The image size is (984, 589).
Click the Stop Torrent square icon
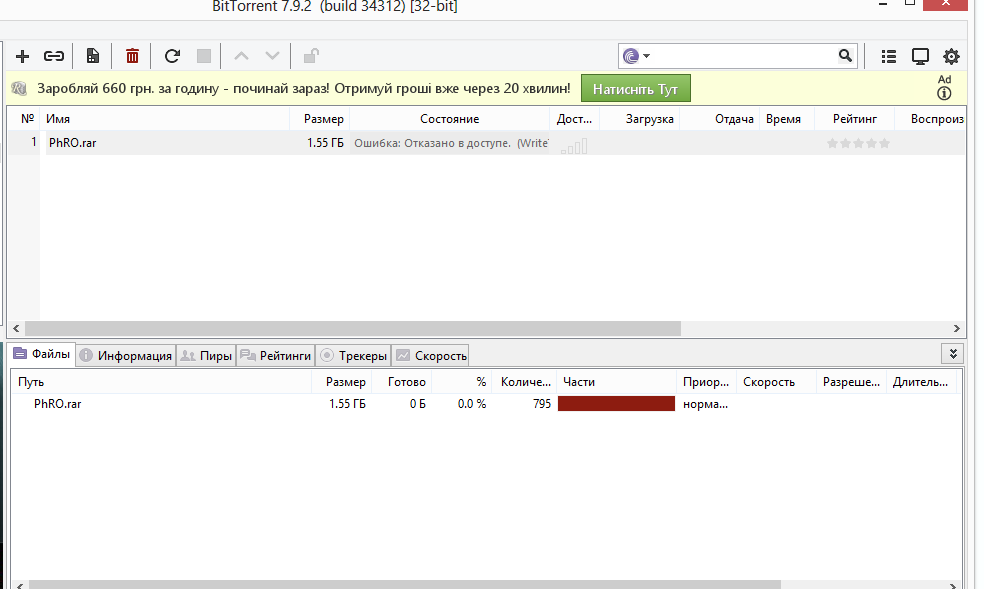pos(204,56)
